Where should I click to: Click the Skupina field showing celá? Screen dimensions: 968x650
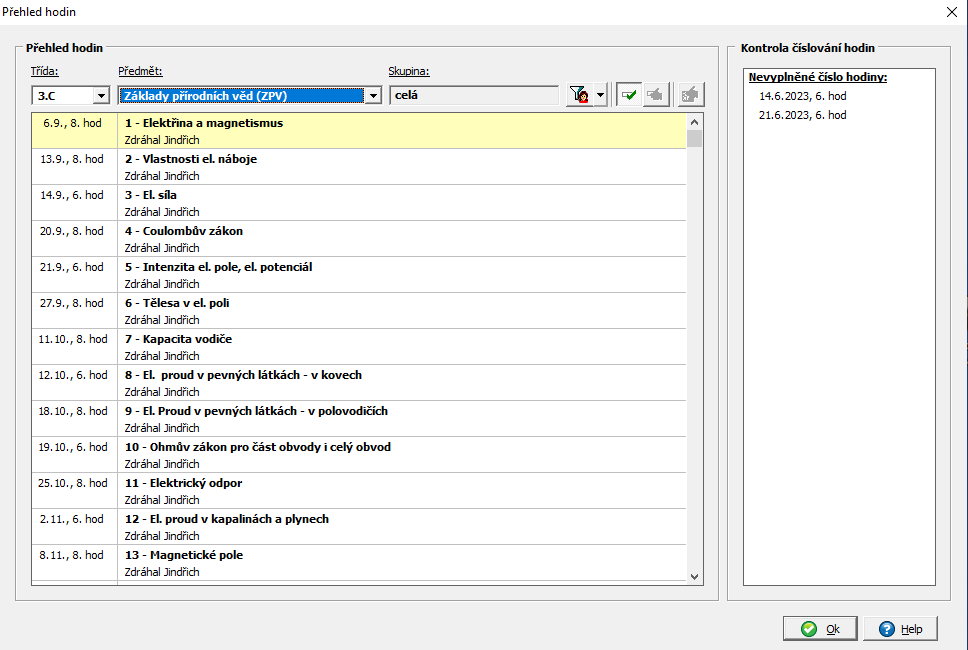tap(473, 96)
